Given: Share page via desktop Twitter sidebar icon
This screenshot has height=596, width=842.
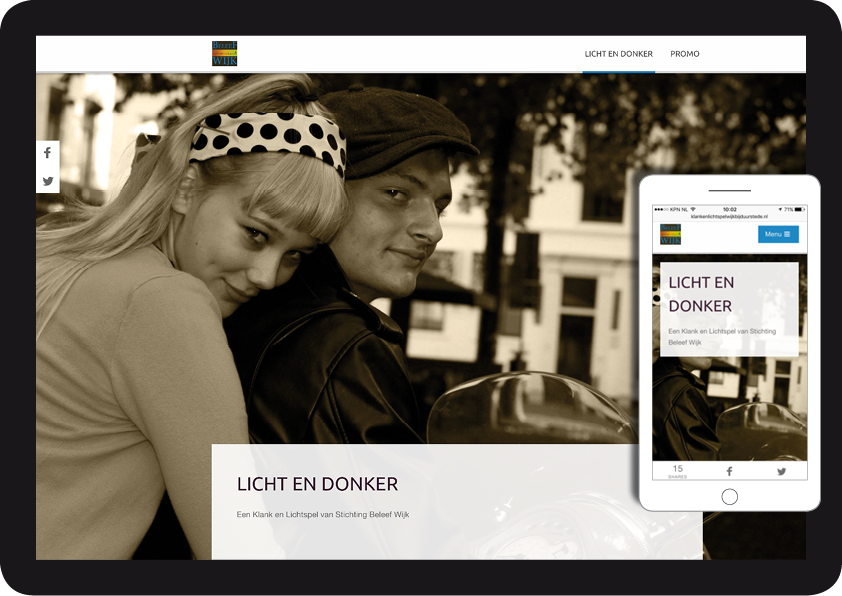Looking at the screenshot, I should (x=47, y=181).
